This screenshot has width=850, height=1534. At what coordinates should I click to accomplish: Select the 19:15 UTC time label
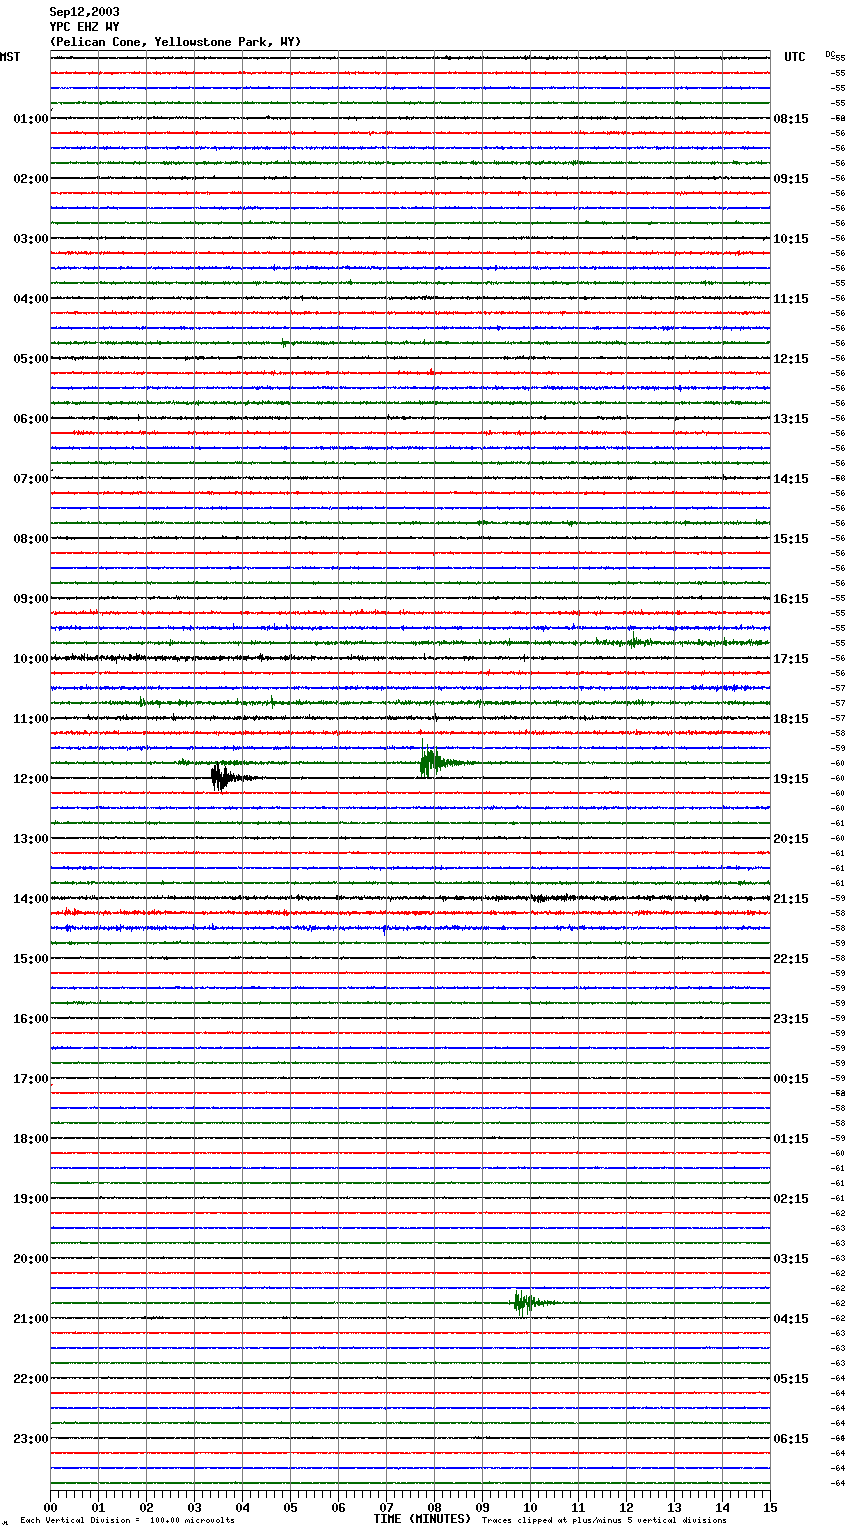click(791, 779)
